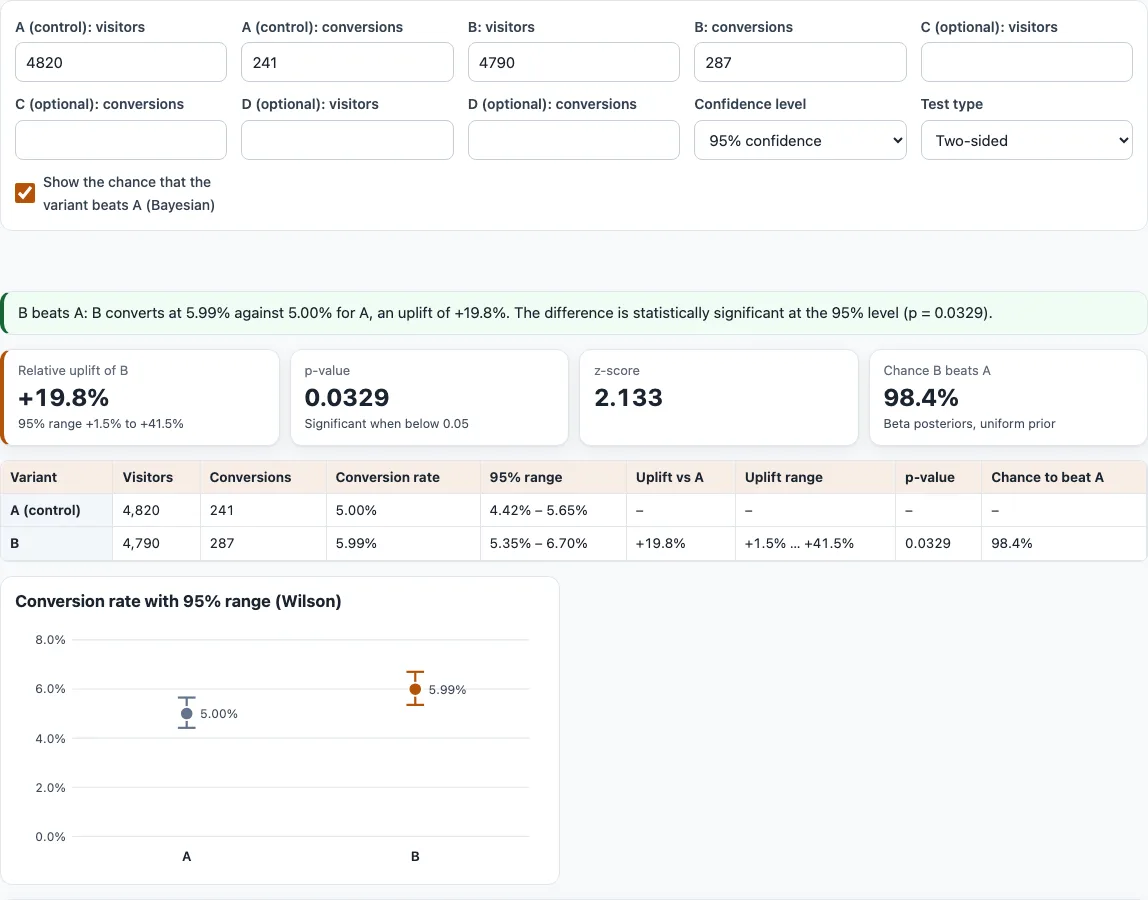Focus the A (control) visitors input
The width and height of the screenshot is (1148, 900).
pos(121,62)
